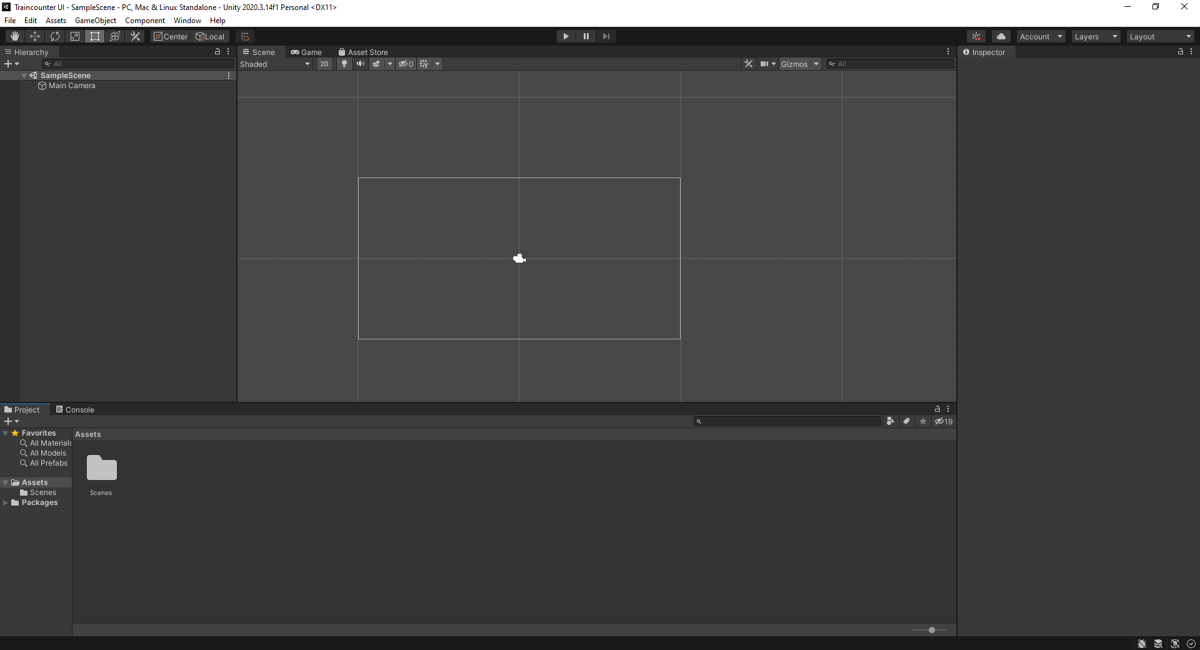The height and width of the screenshot is (650, 1200).
Task: Open the Window menu
Action: tap(187, 20)
